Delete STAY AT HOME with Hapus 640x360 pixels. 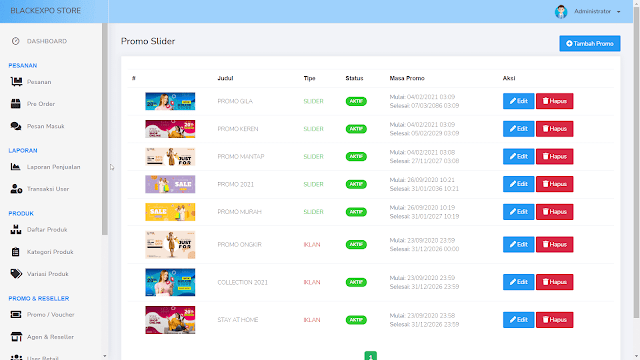[x=554, y=320]
